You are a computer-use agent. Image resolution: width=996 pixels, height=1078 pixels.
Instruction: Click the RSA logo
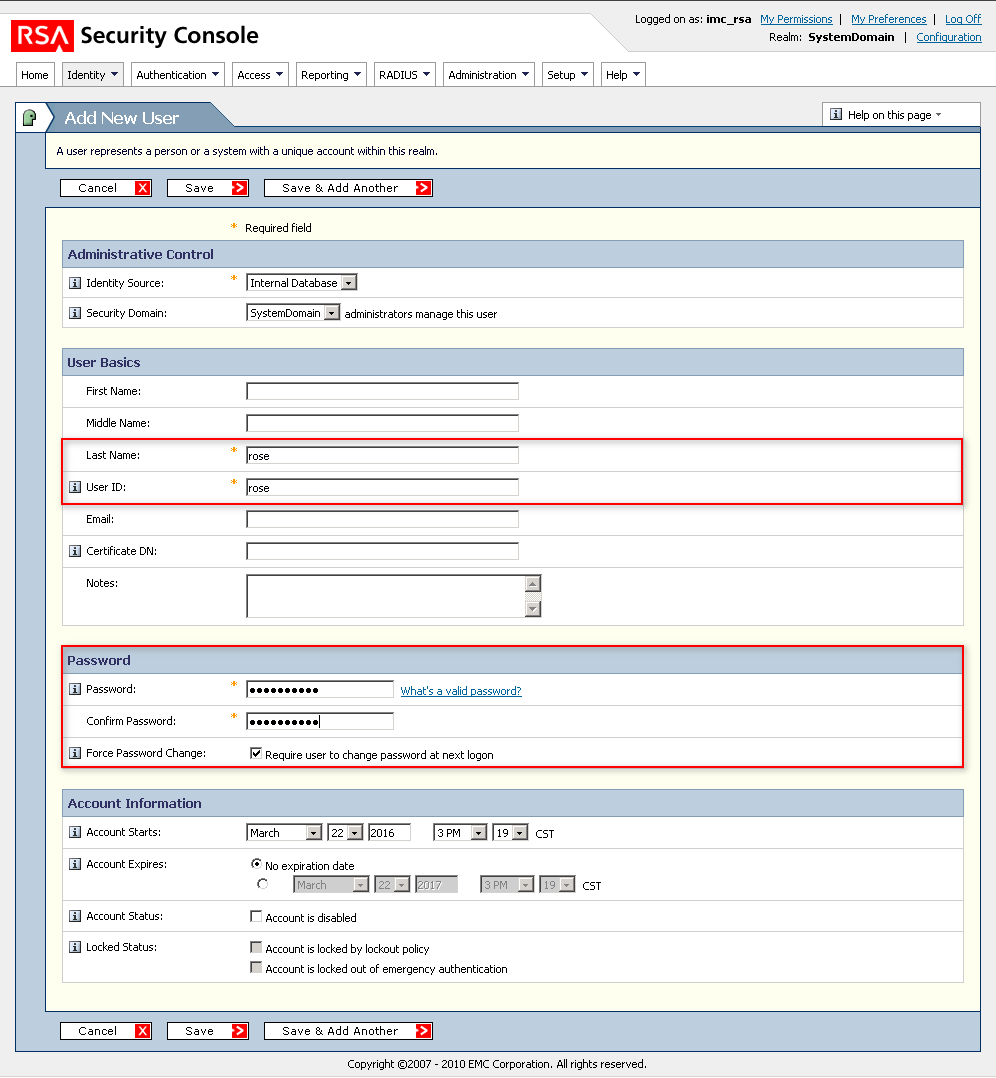[x=42, y=36]
